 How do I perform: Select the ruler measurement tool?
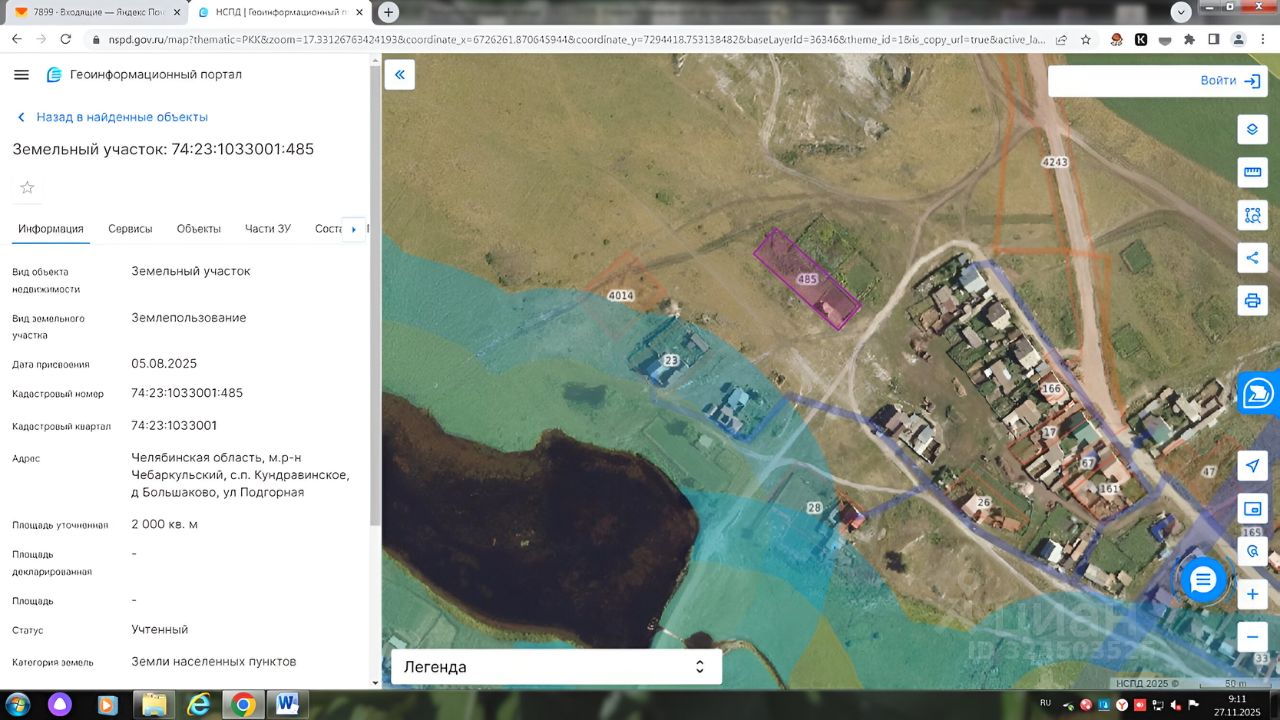tap(1252, 172)
